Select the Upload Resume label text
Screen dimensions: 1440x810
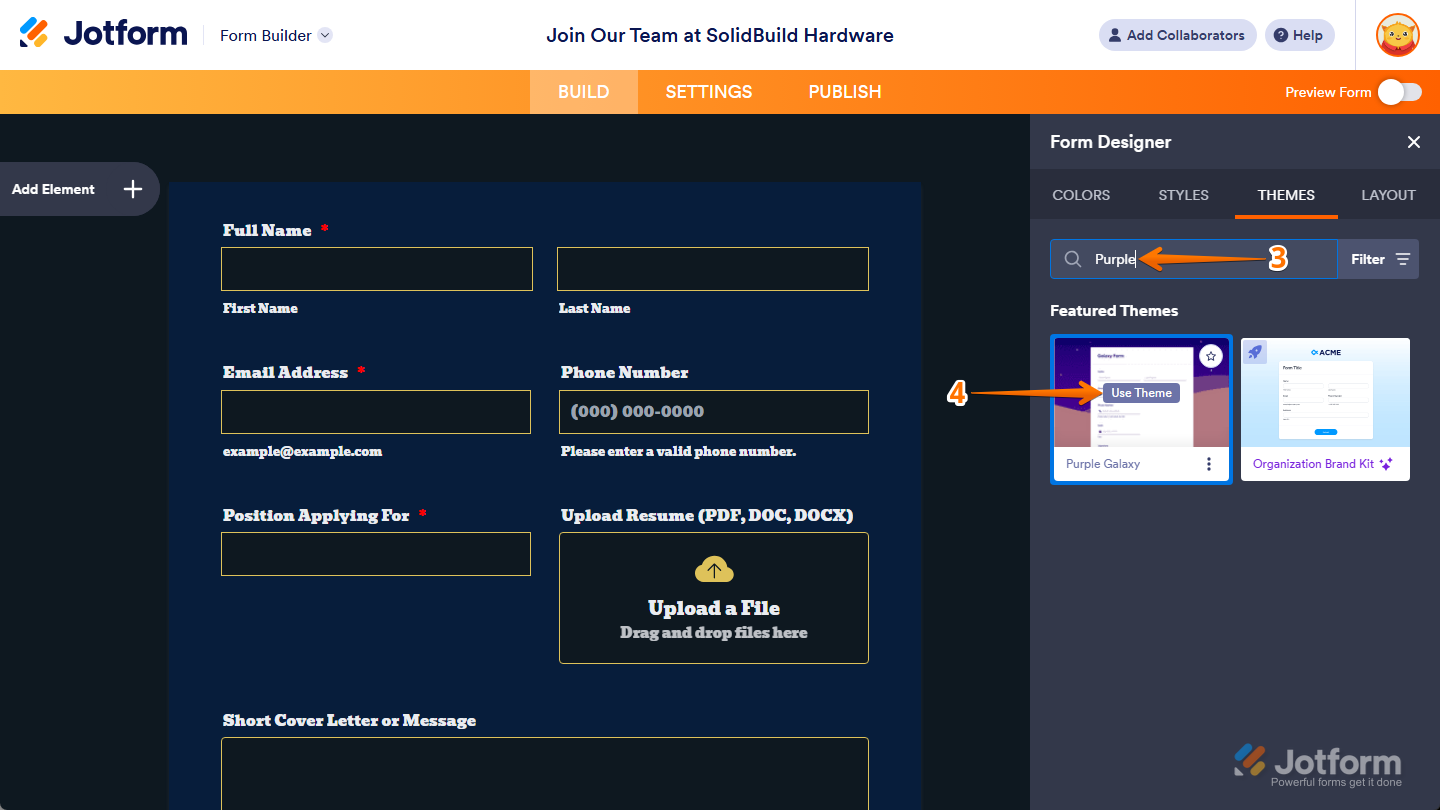707,516
